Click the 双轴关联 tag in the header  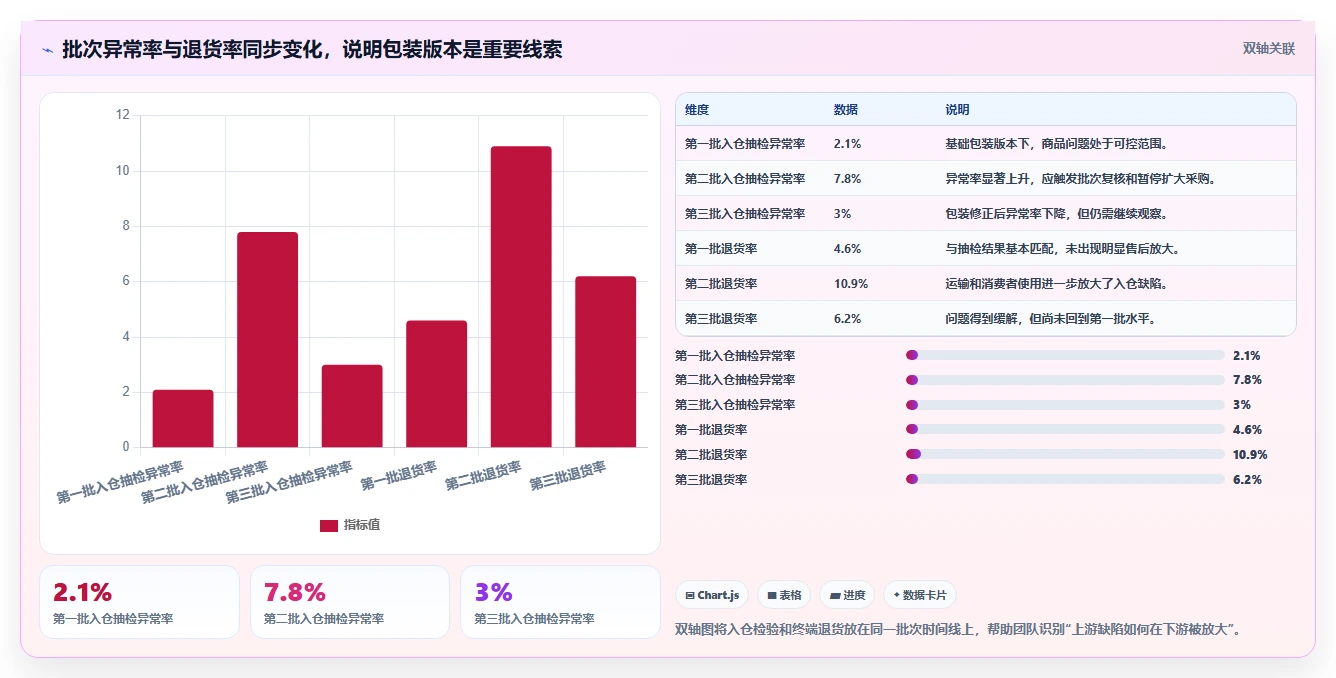[1269, 49]
